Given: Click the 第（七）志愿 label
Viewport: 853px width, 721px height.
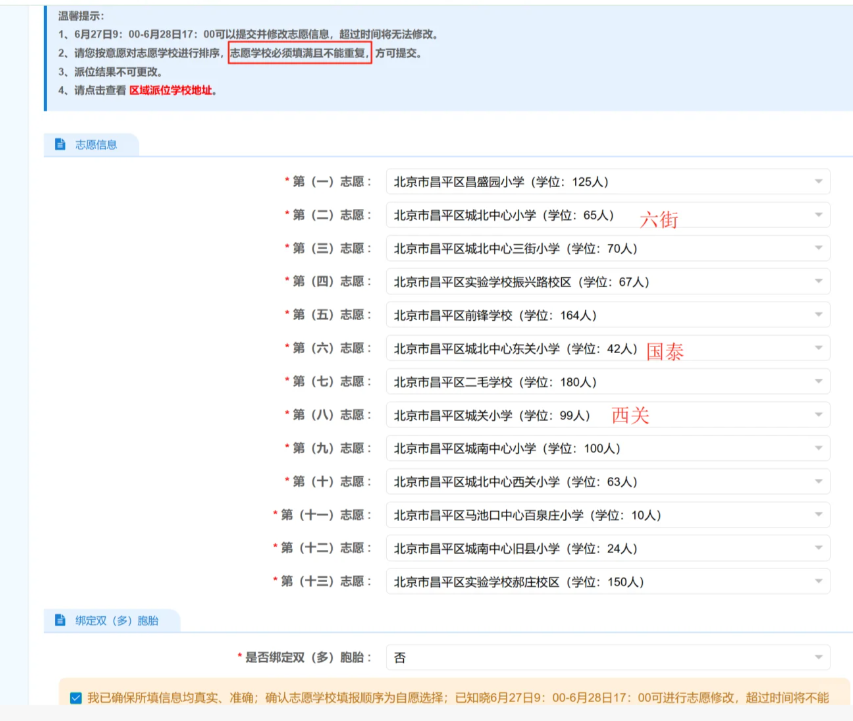Looking at the screenshot, I should 328,381.
